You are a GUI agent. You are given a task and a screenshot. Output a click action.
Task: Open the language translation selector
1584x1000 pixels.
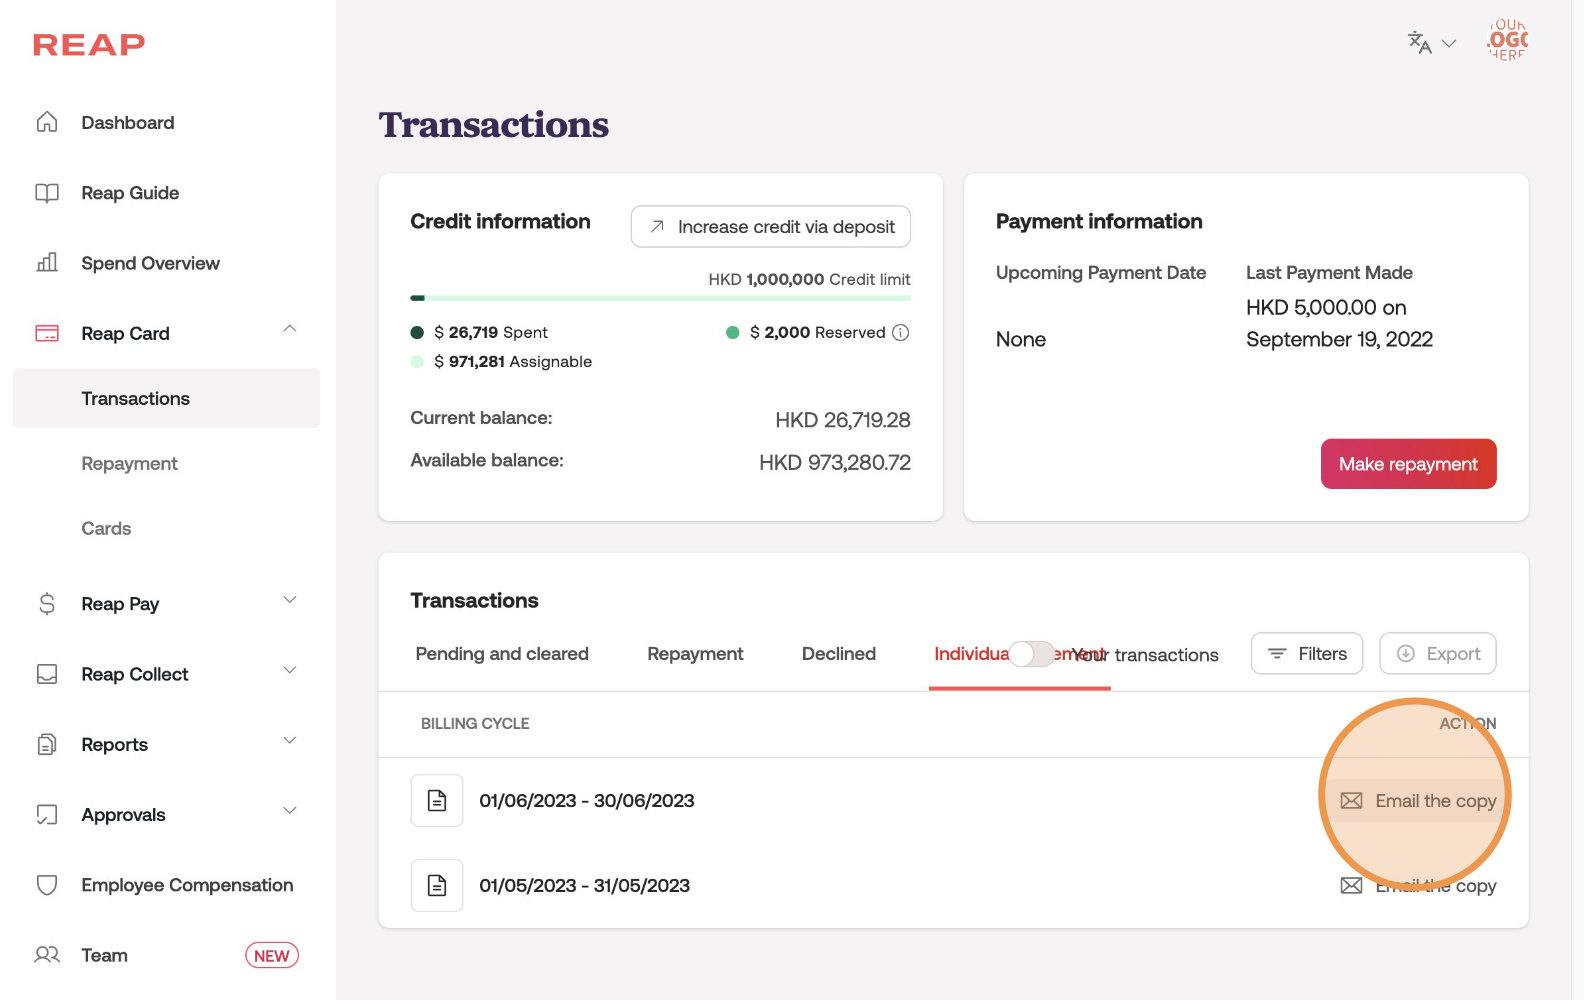(x=1431, y=43)
